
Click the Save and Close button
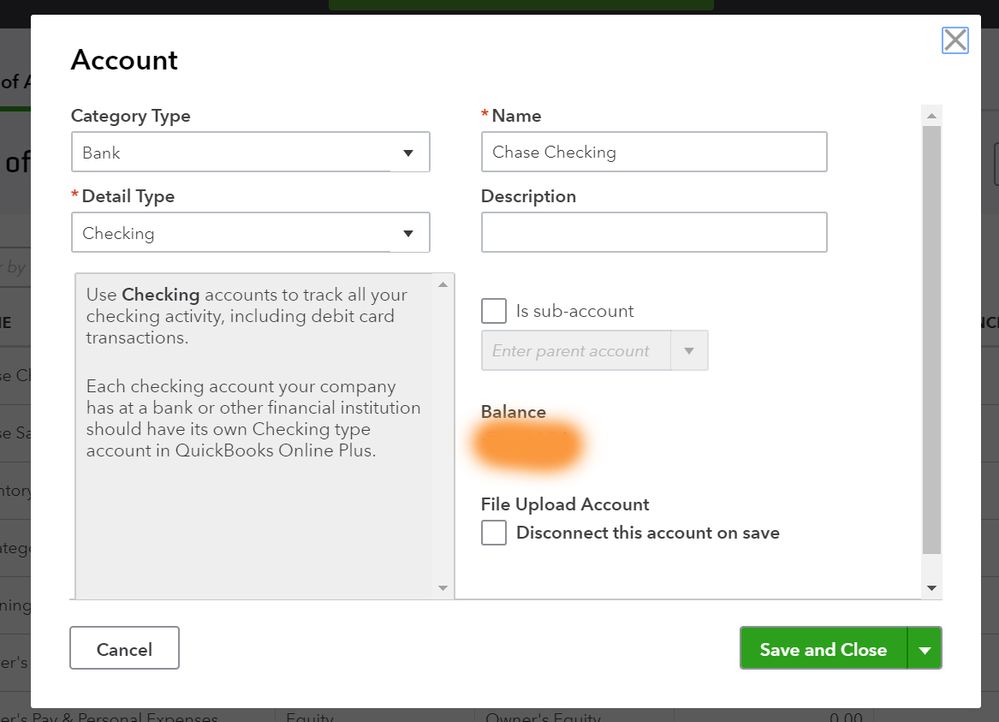822,649
